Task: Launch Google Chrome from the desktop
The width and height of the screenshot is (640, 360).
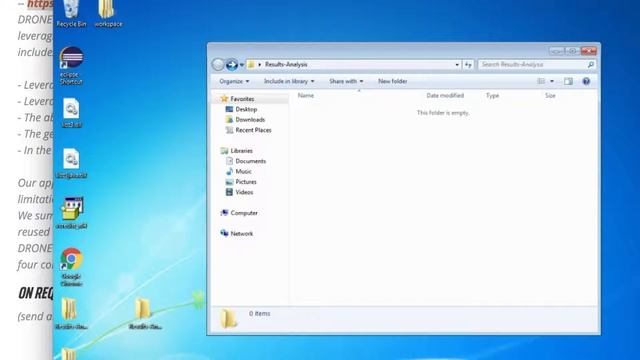Action: point(71,267)
